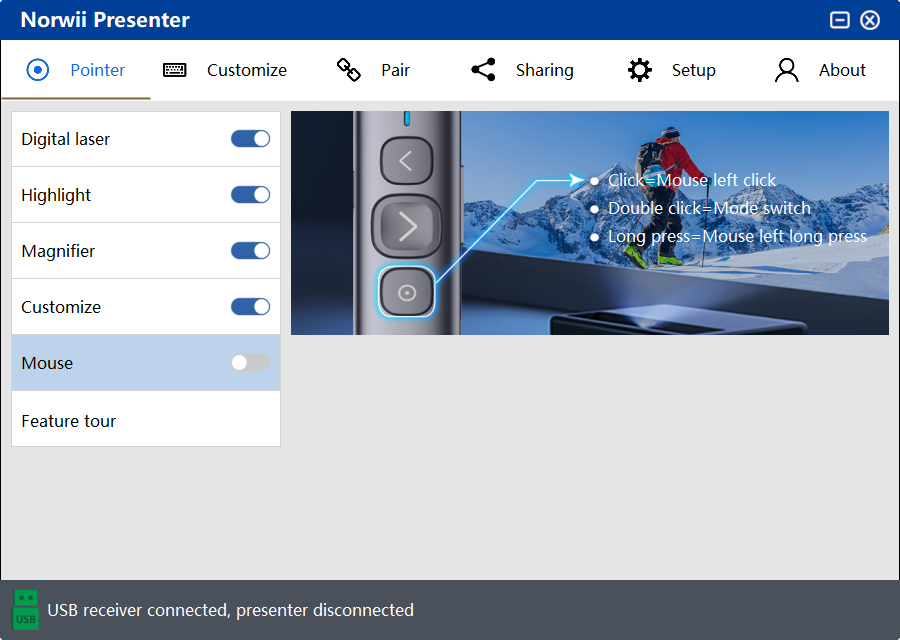Click the About person icon
The image size is (900, 640).
click(x=786, y=70)
